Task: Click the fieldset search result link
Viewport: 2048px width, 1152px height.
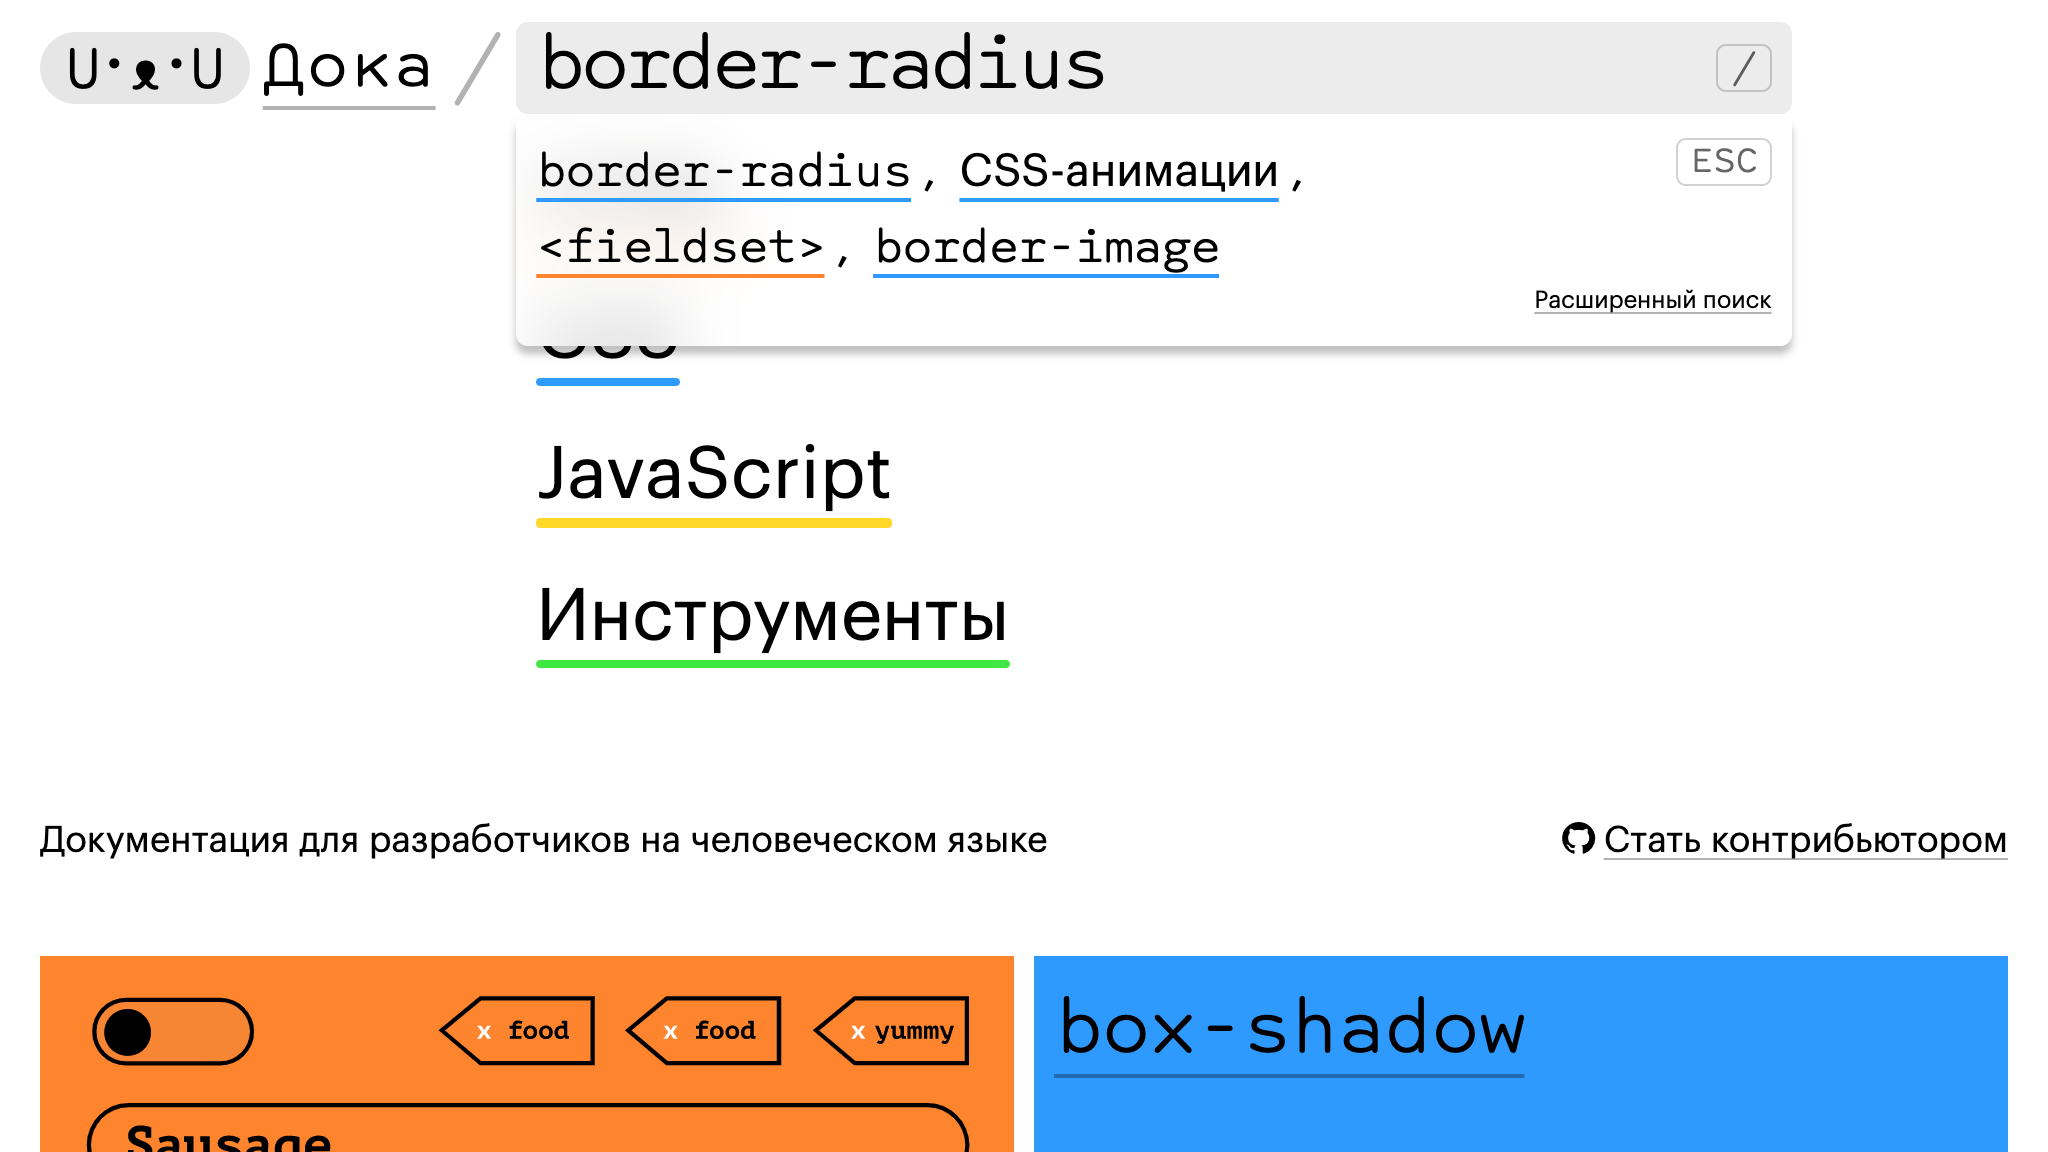Action: 679,248
